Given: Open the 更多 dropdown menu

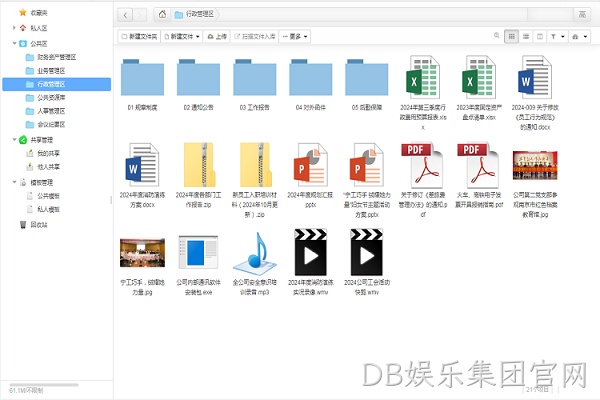Looking at the screenshot, I should 295,36.
